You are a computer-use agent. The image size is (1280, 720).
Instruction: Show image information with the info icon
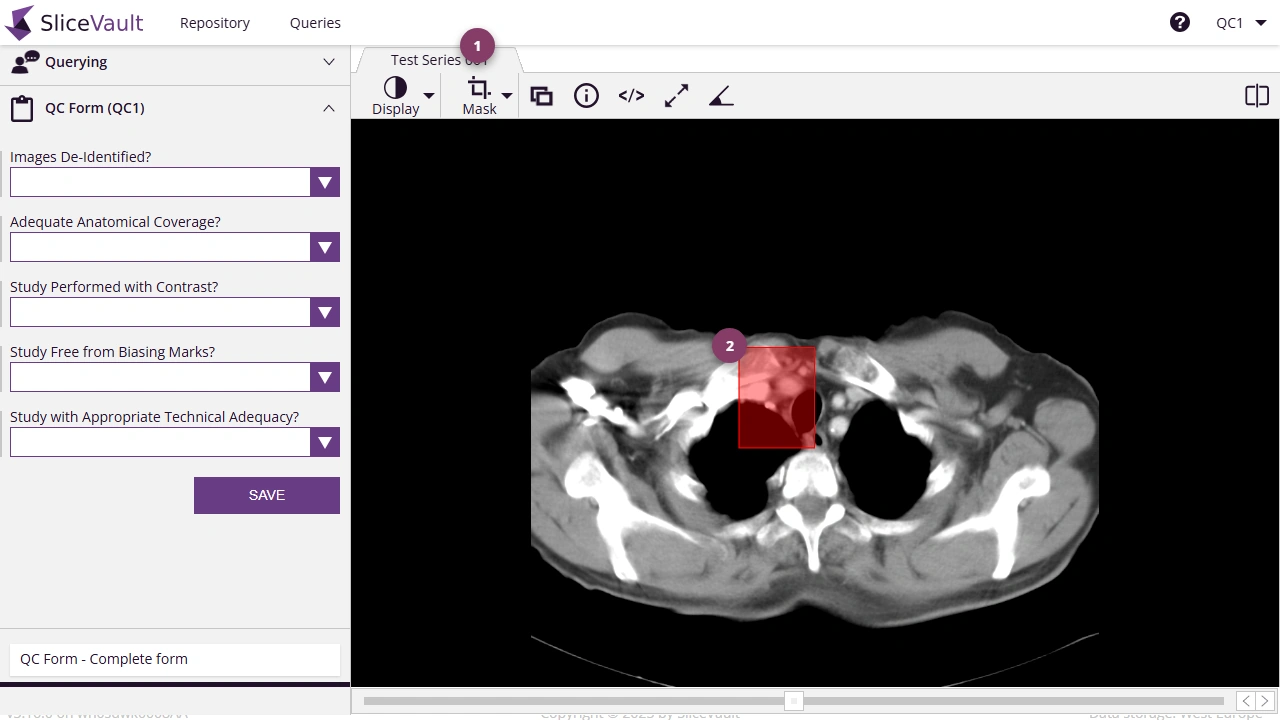[x=586, y=95]
